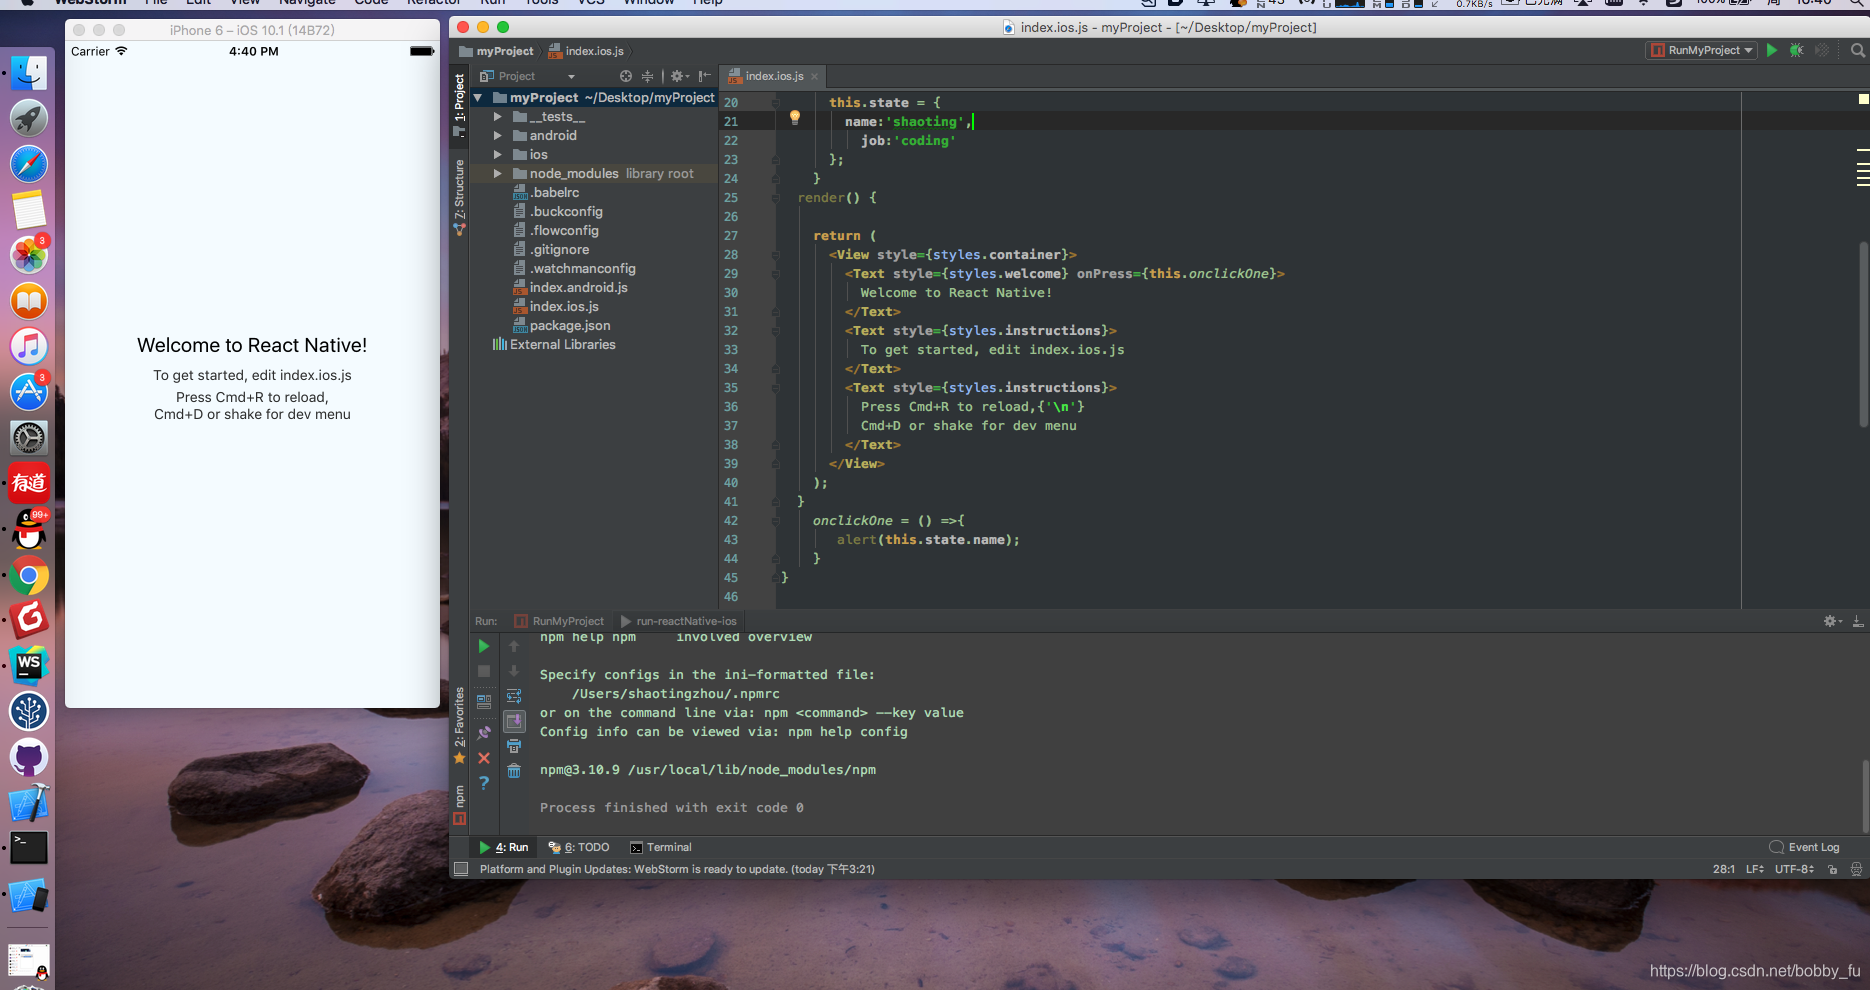Click the scroll from source target icon
This screenshot has height=990, width=1870.
coord(626,76)
